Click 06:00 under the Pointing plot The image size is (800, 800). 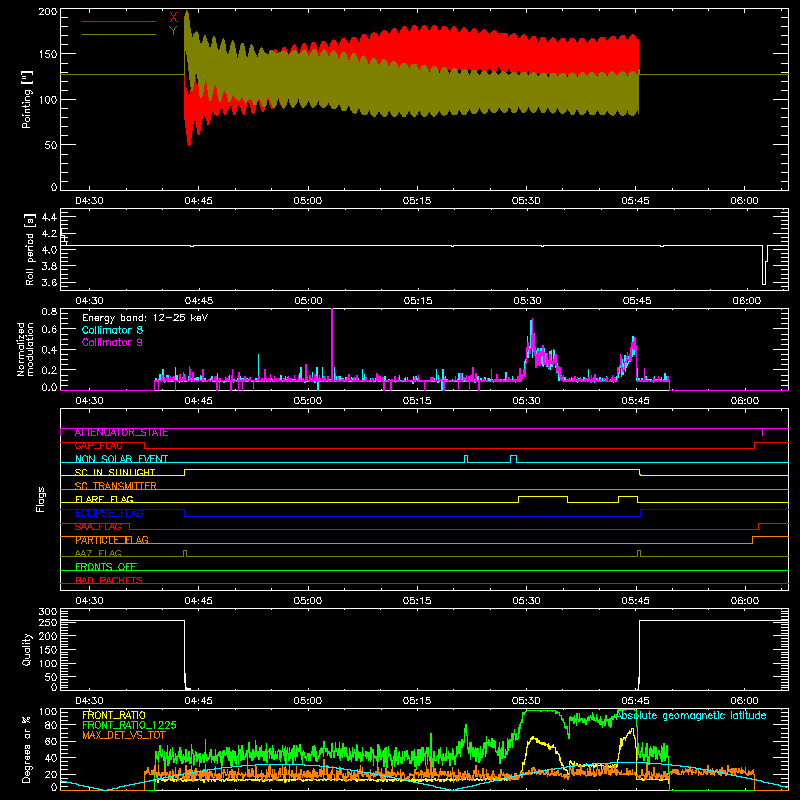coord(744,201)
